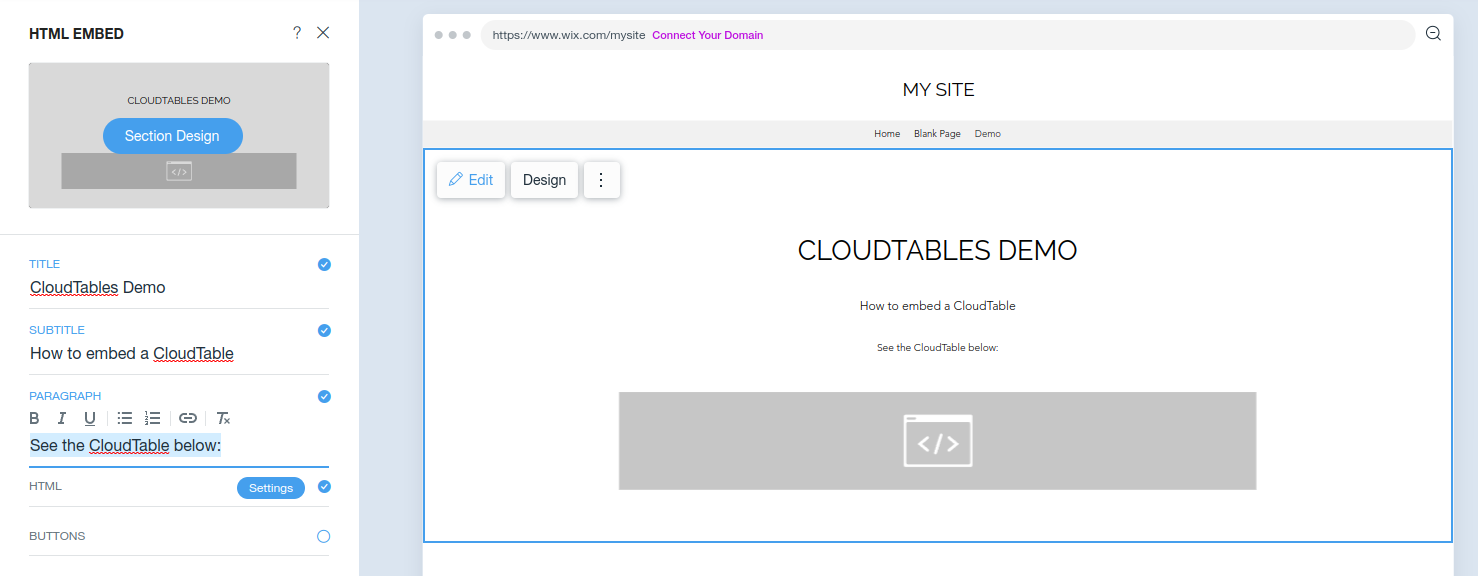Click the paragraph text See the CloudTable below

coord(125,445)
